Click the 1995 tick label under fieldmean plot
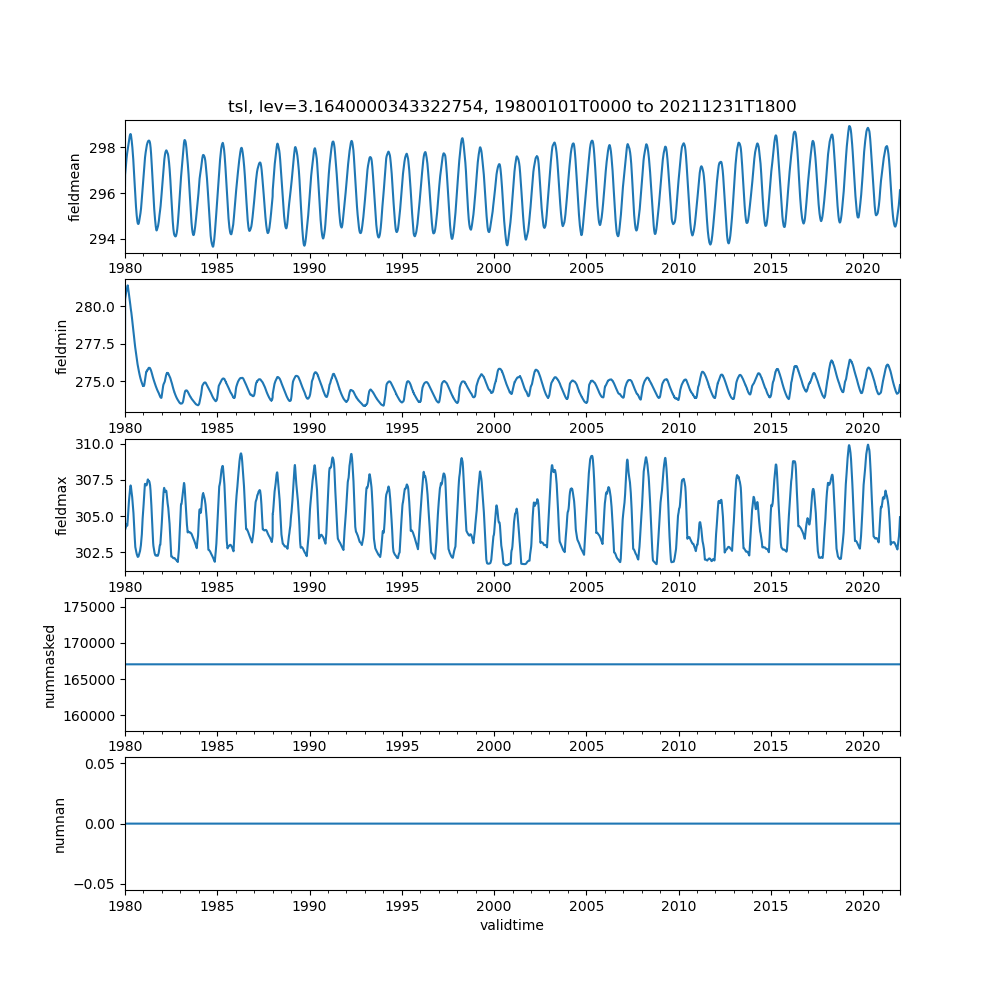The image size is (1000, 1000). click(402, 269)
